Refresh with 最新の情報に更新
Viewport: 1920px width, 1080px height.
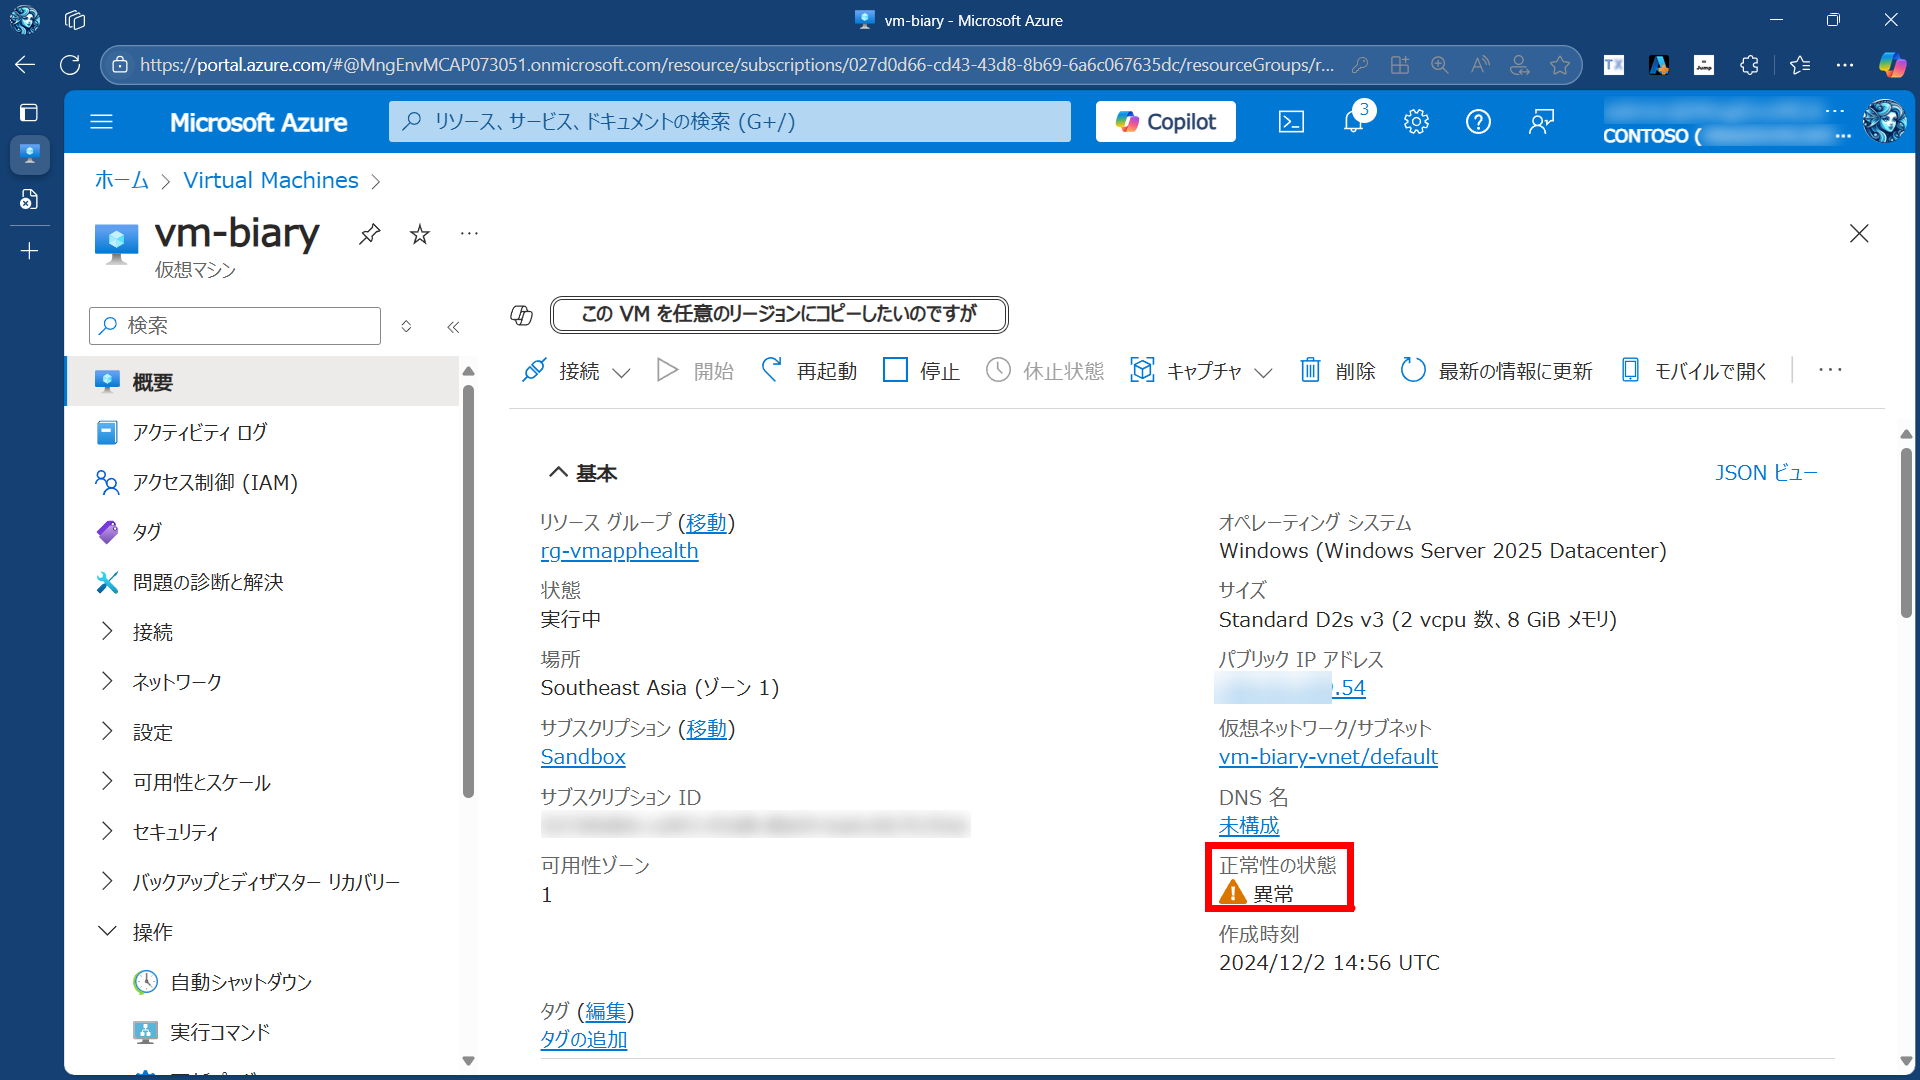(1497, 371)
